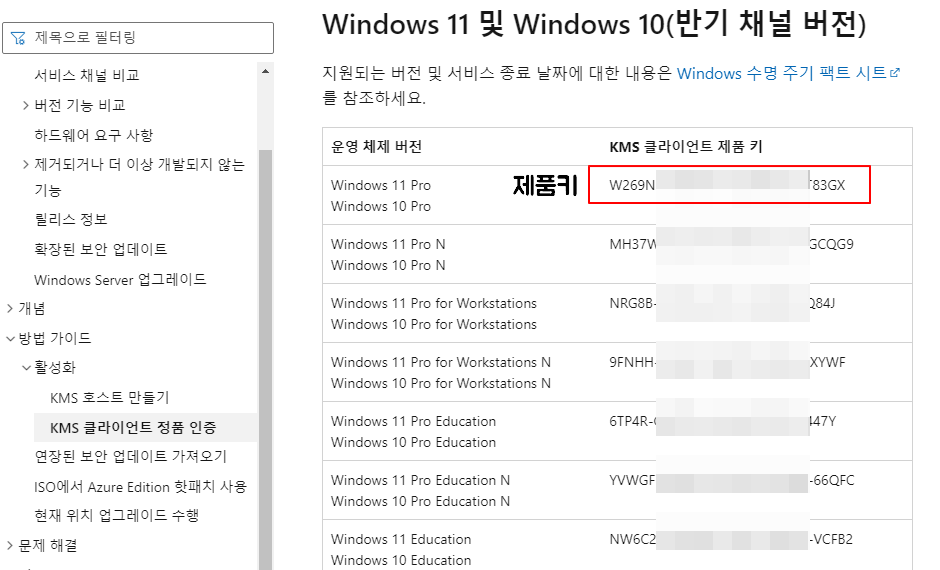The width and height of the screenshot is (940, 570).
Task: Select the 활성화 tree label
Action: (55, 367)
